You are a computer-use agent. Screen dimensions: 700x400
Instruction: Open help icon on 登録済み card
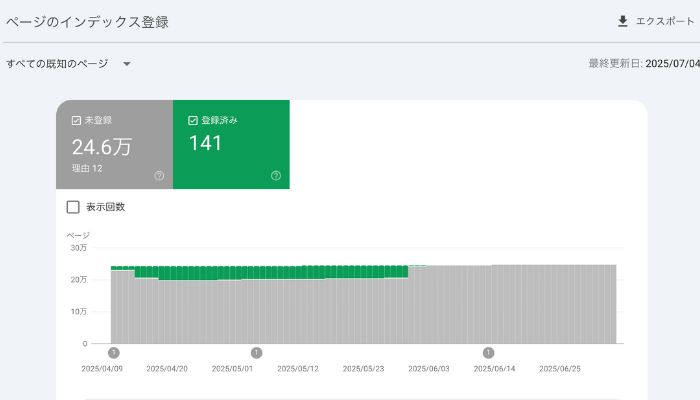[276, 175]
